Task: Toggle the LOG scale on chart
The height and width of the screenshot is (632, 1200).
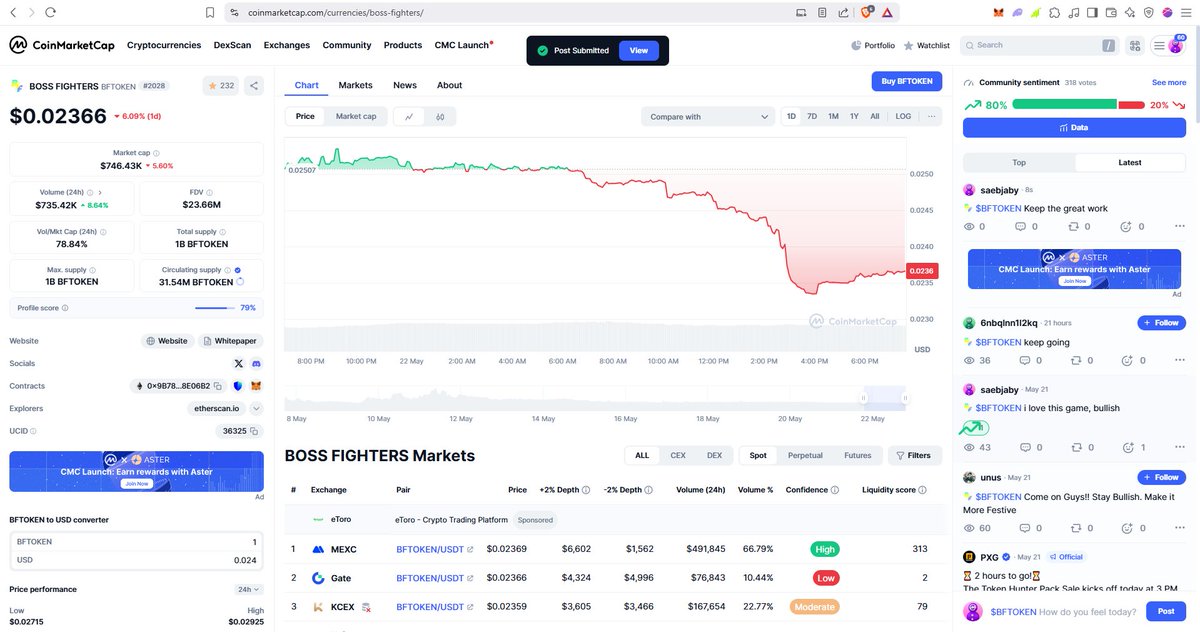Action: (x=903, y=117)
